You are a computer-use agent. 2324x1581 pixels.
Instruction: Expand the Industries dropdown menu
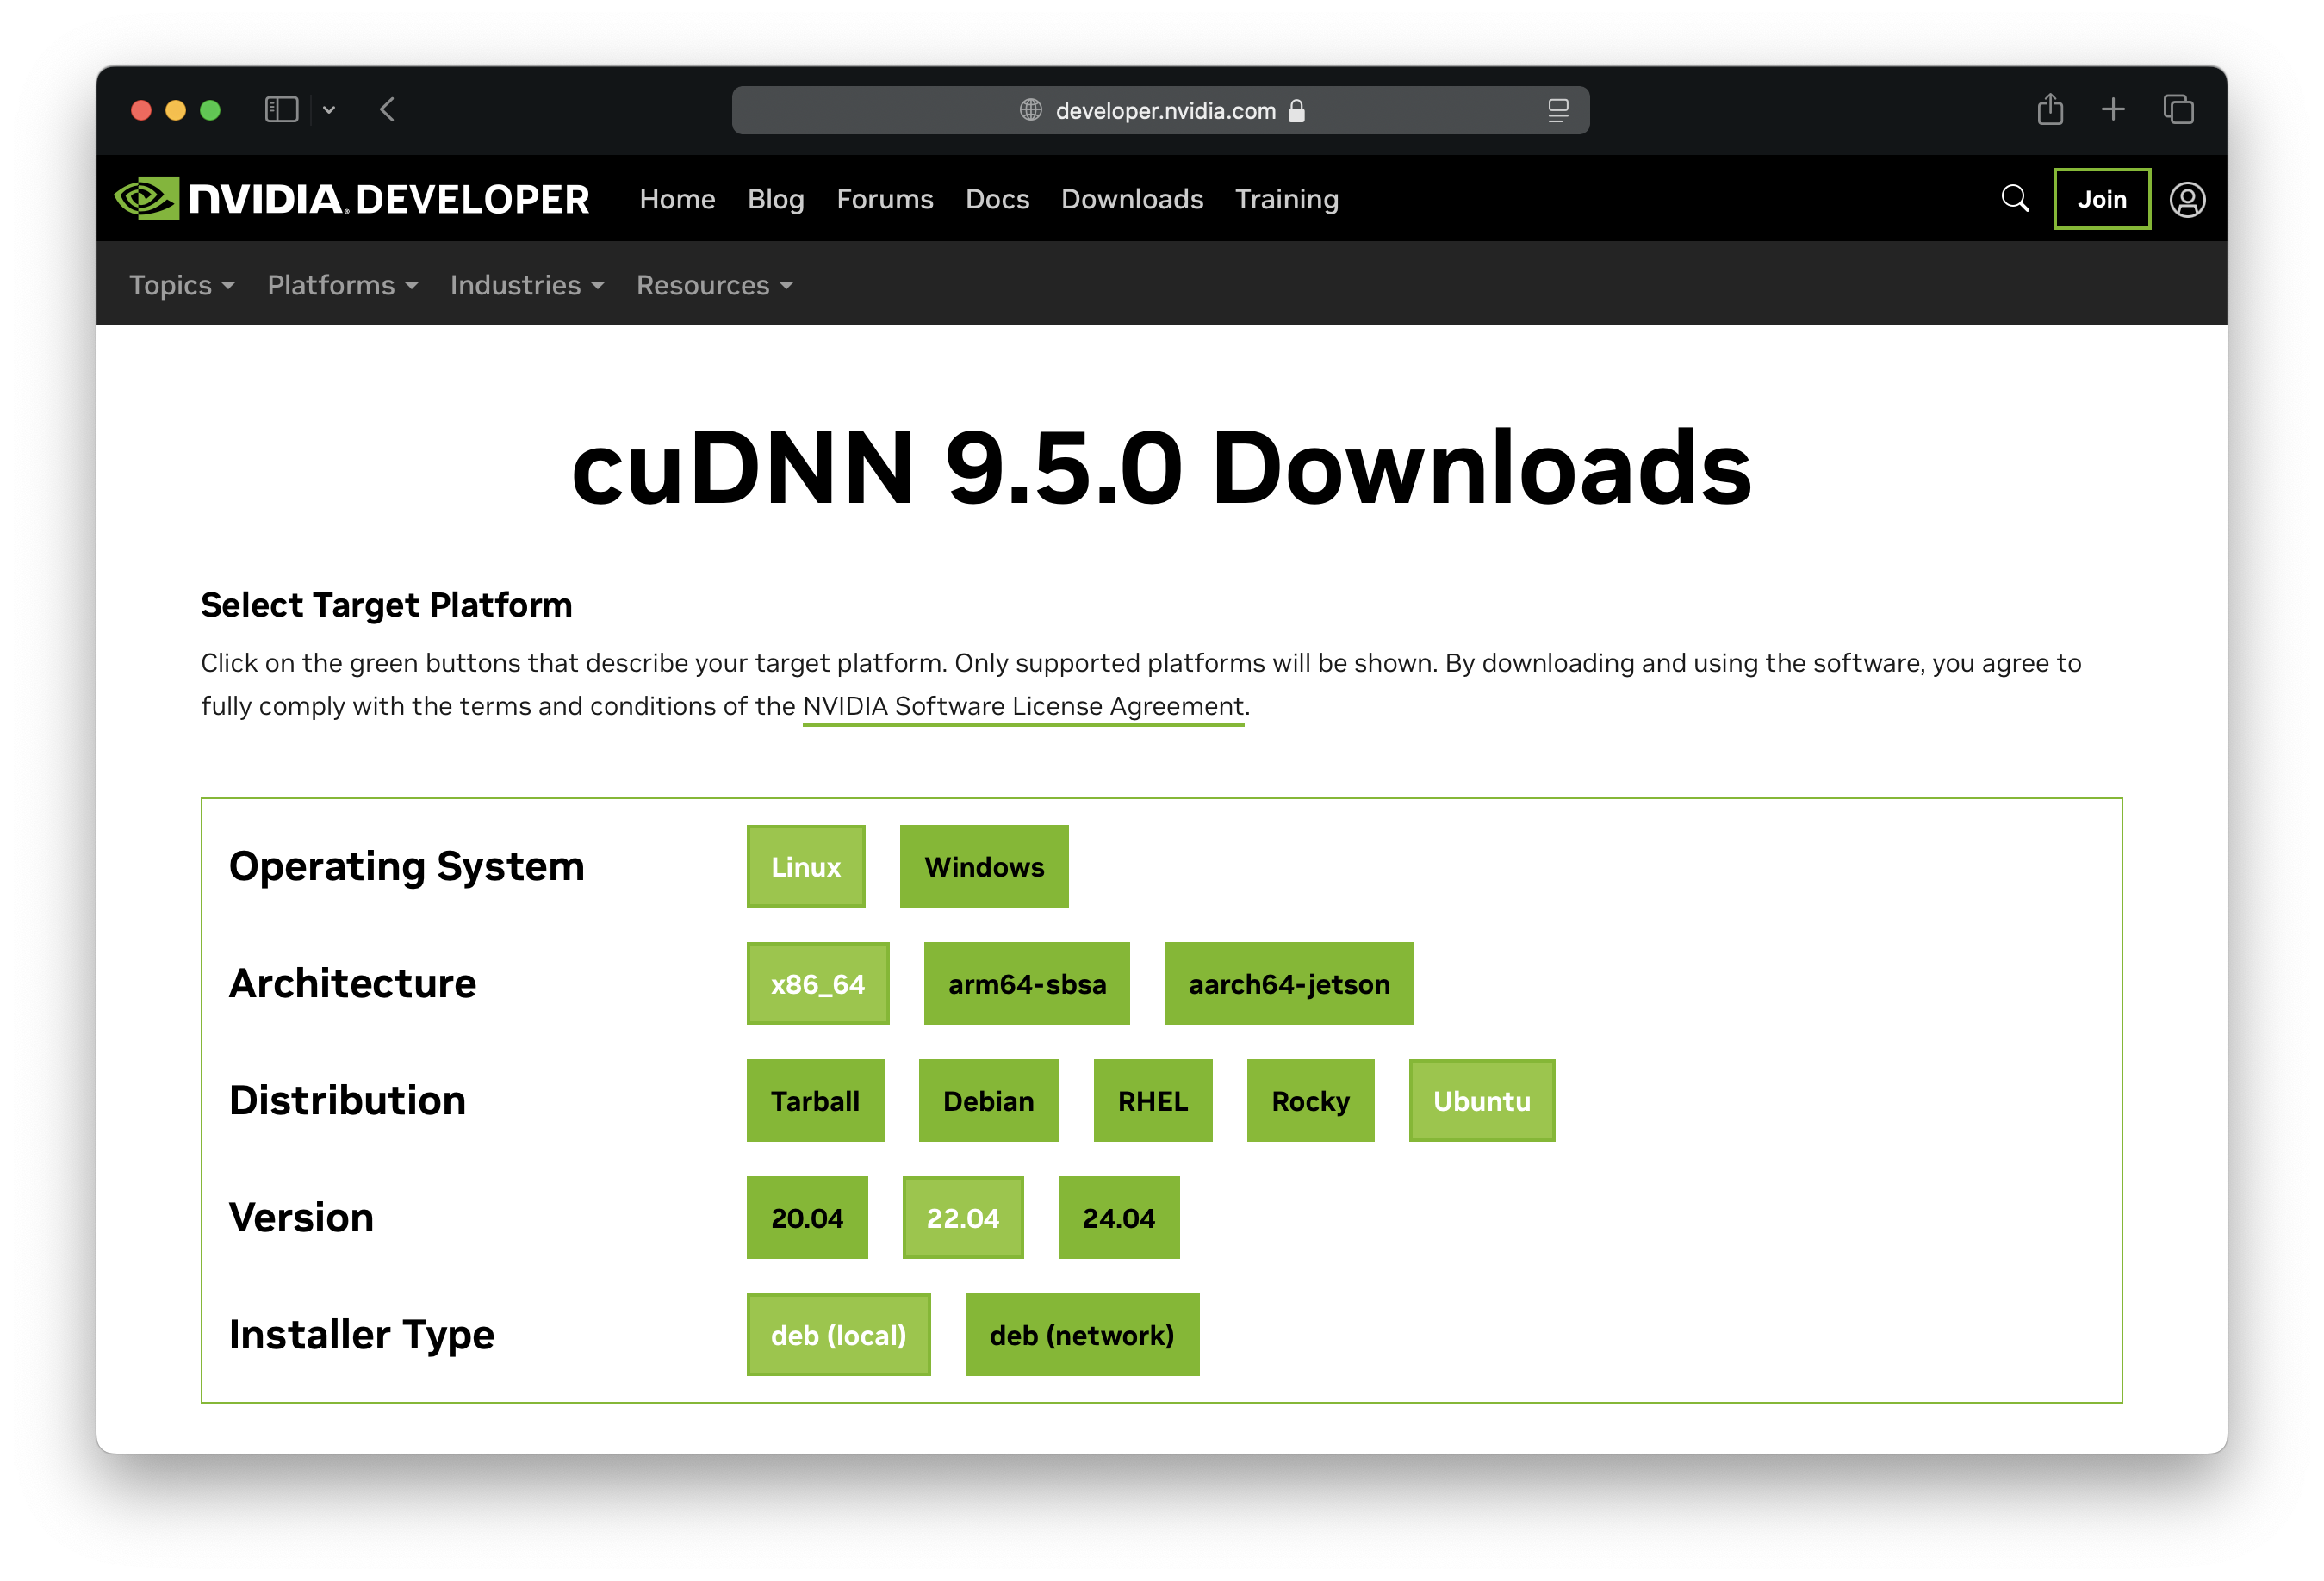click(527, 285)
